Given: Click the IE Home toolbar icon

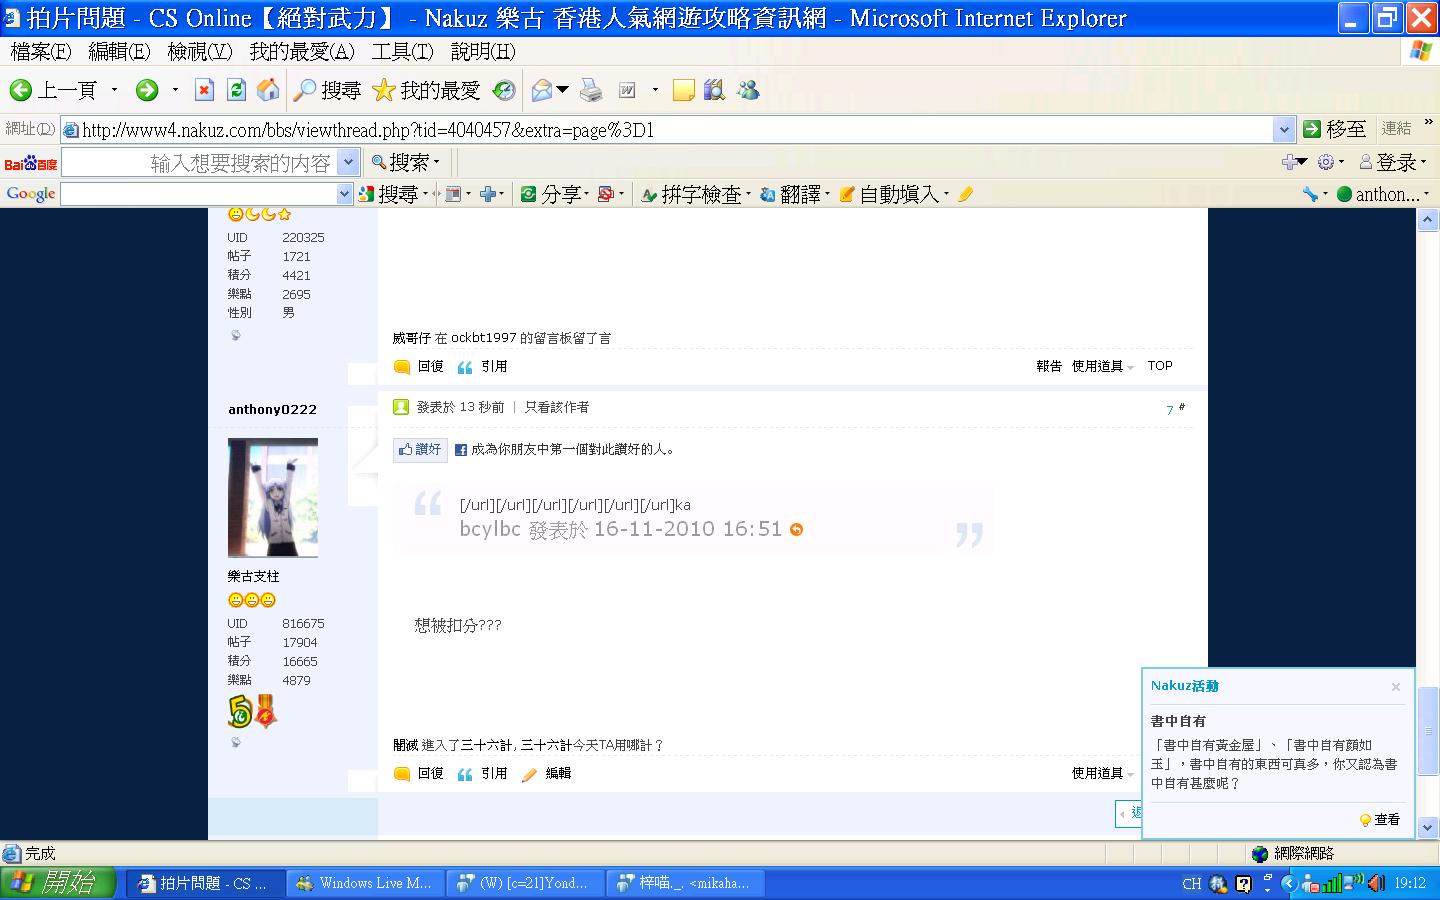Looking at the screenshot, I should coord(268,91).
